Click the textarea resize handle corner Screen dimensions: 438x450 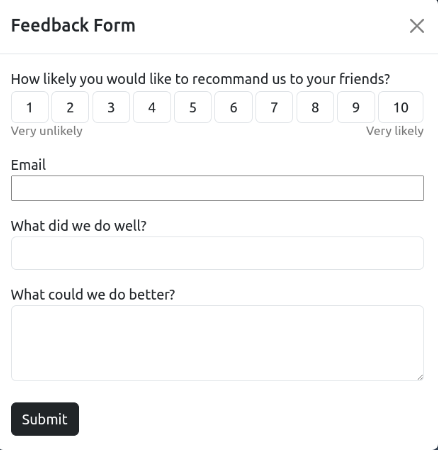point(420,377)
